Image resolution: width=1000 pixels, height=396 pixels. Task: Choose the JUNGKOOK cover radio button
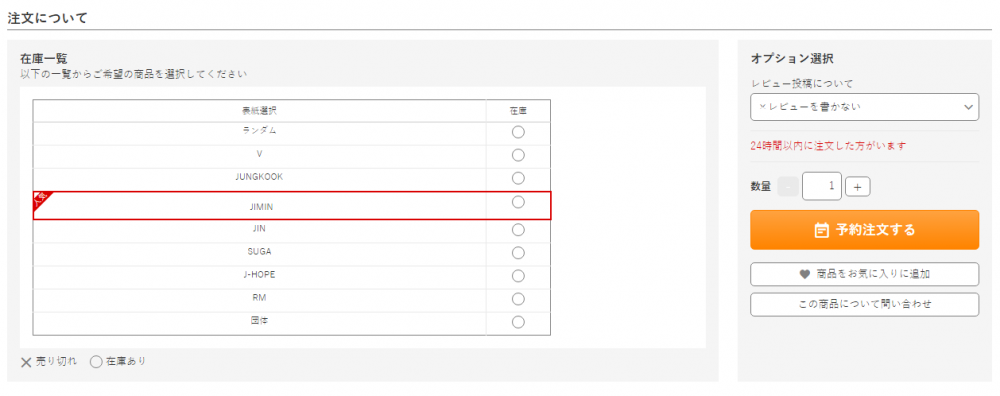click(518, 178)
